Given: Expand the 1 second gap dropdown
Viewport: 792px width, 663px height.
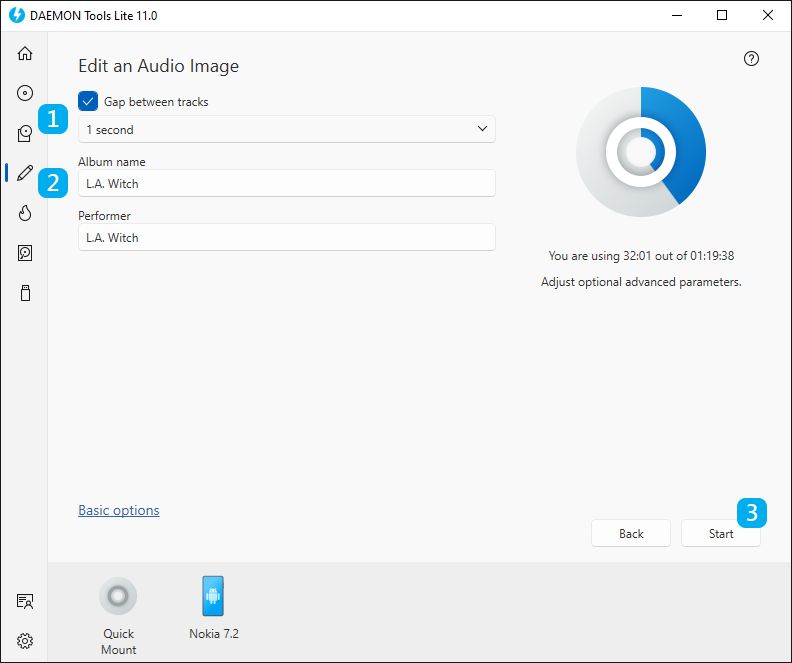Looking at the screenshot, I should [x=286, y=129].
